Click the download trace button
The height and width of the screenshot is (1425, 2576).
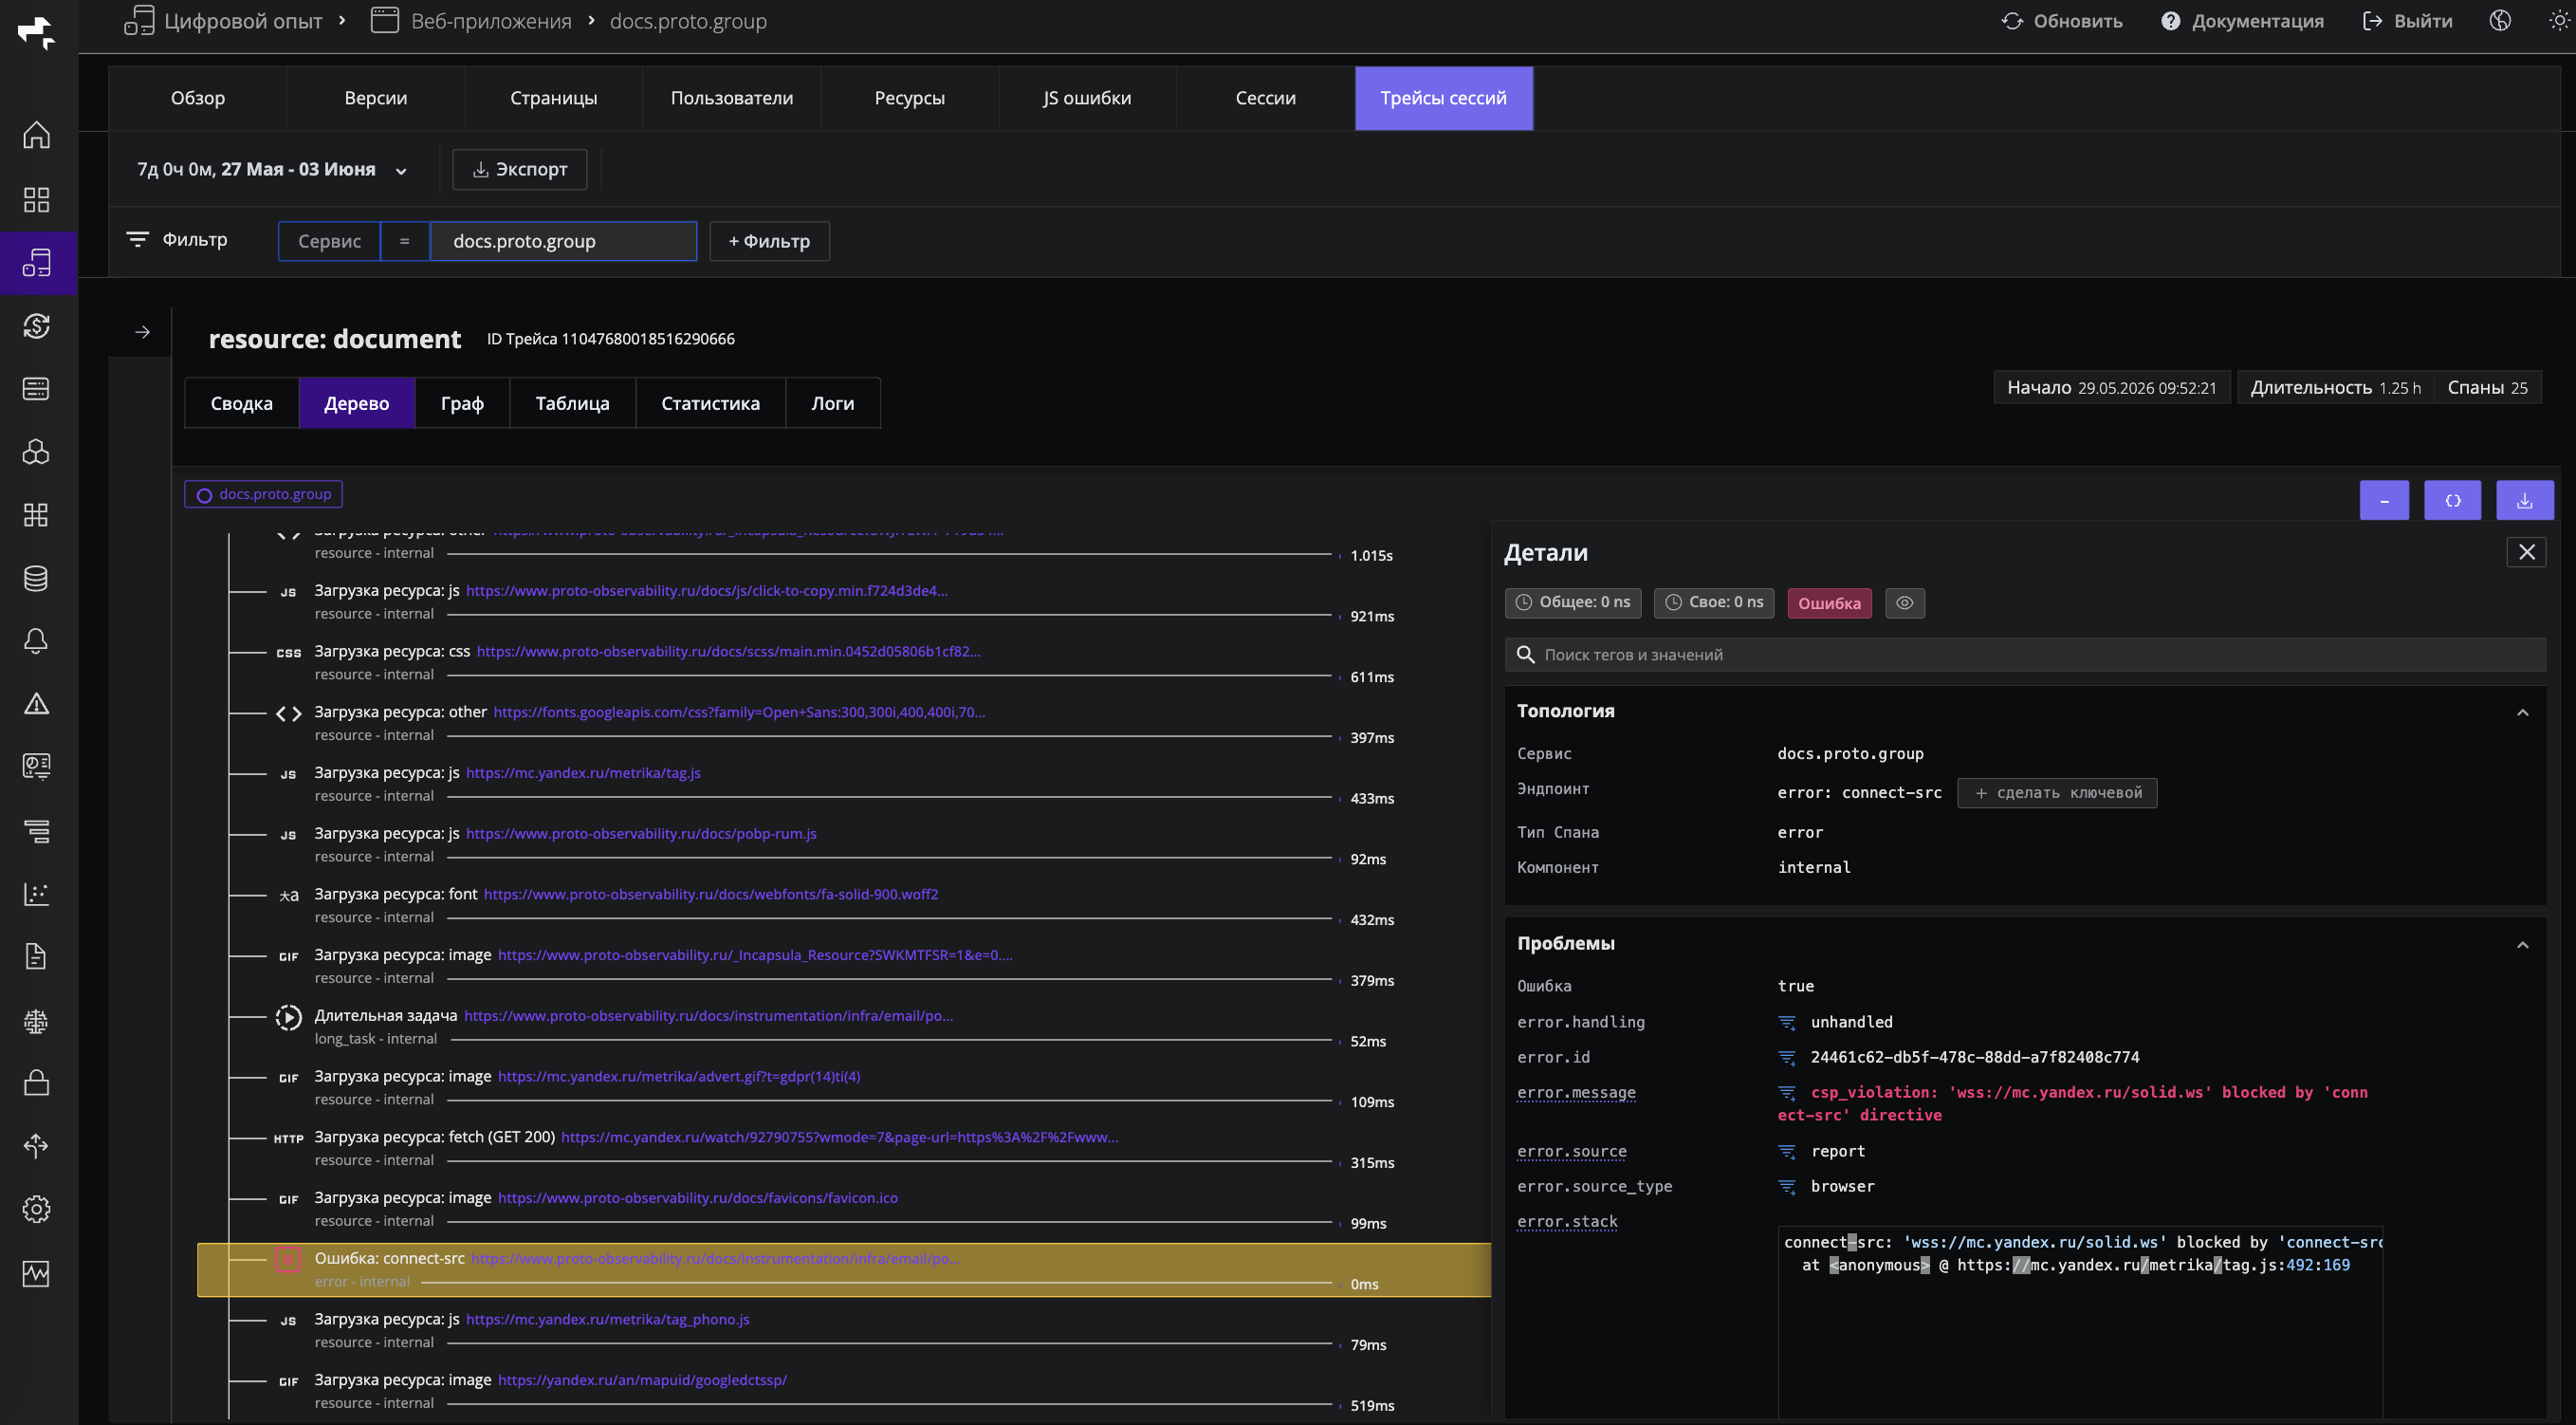[2524, 500]
